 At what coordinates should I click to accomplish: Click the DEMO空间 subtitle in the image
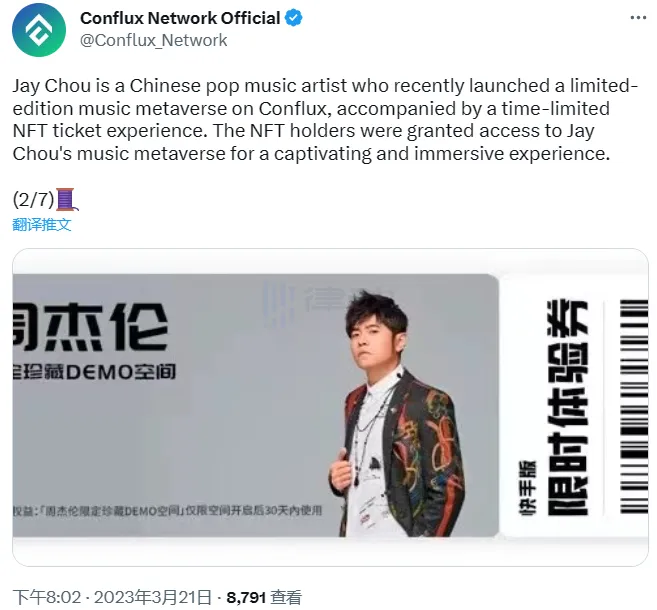point(94,372)
